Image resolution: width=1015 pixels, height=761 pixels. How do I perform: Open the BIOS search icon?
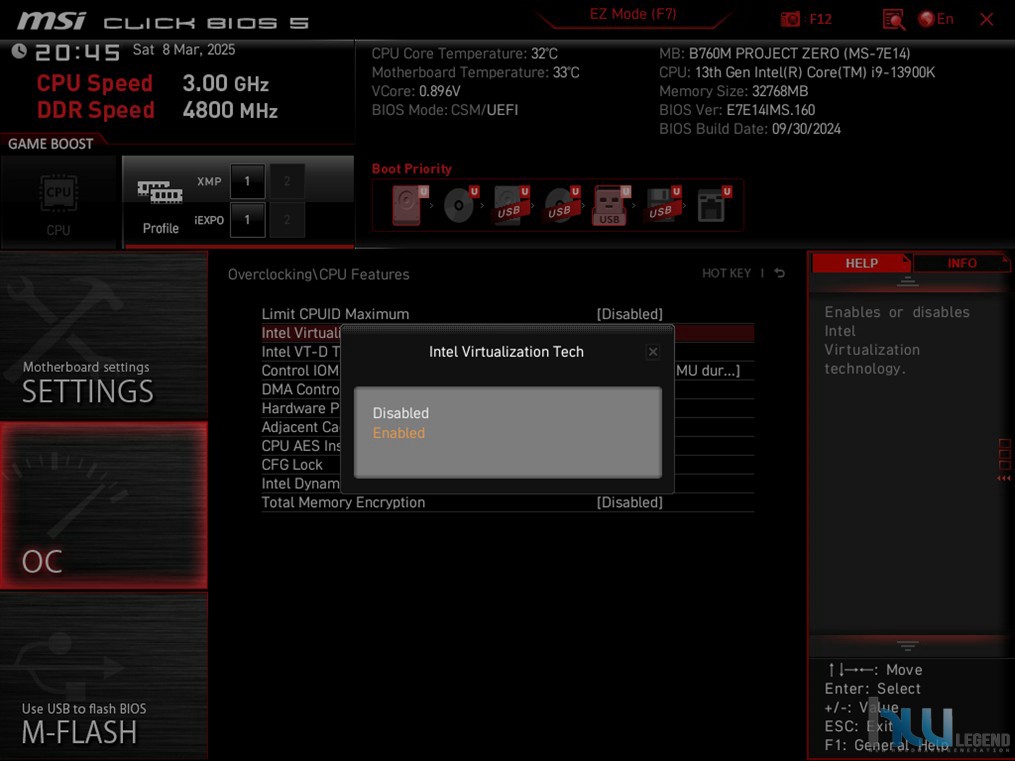(893, 19)
